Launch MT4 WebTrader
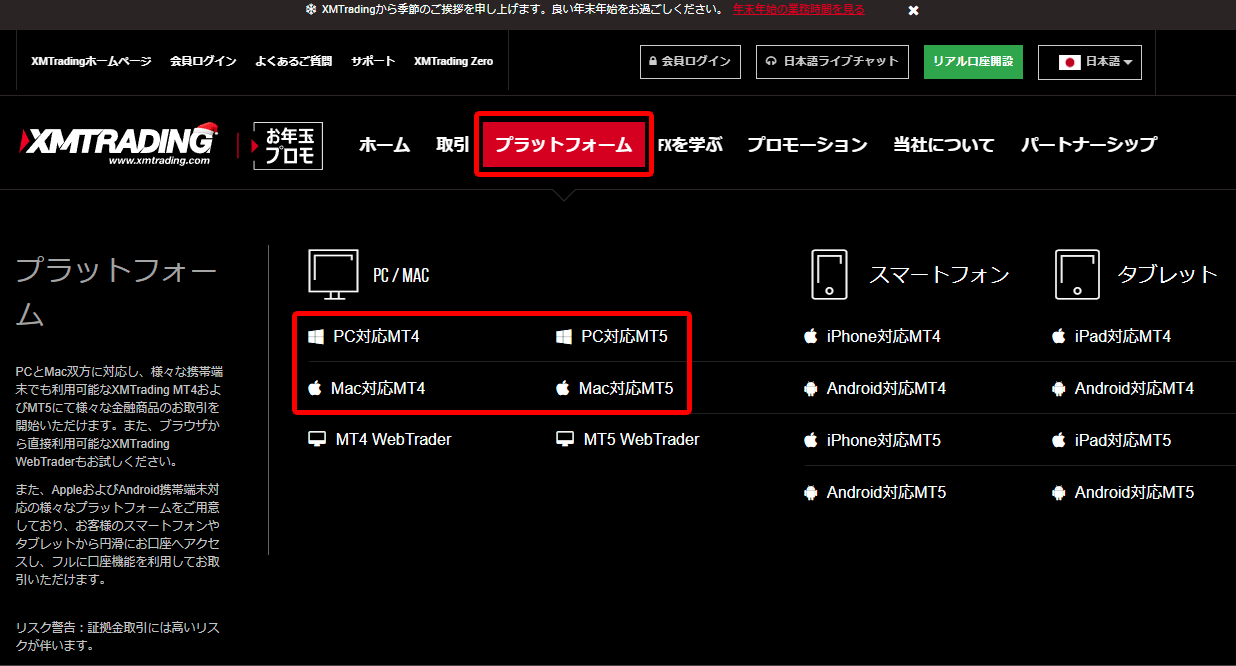 click(x=393, y=439)
